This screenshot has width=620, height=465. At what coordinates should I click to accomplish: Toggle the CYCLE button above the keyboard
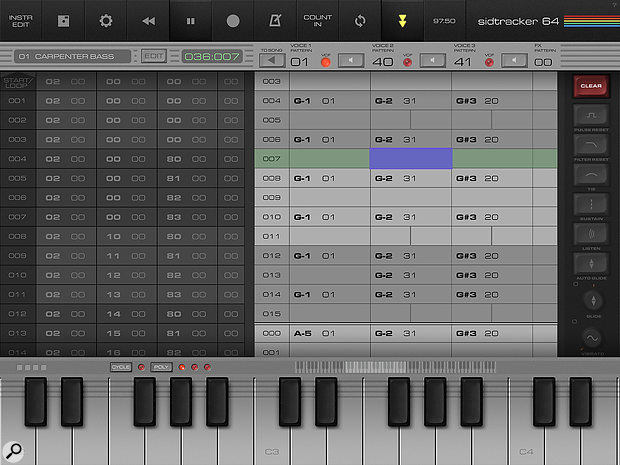tap(121, 367)
